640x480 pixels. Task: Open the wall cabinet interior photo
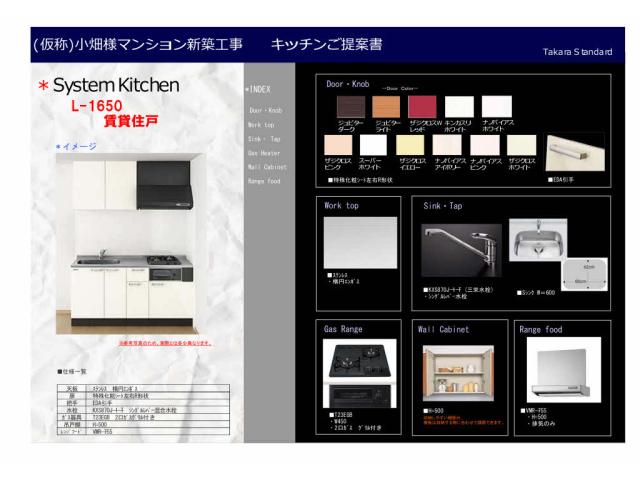[458, 373]
